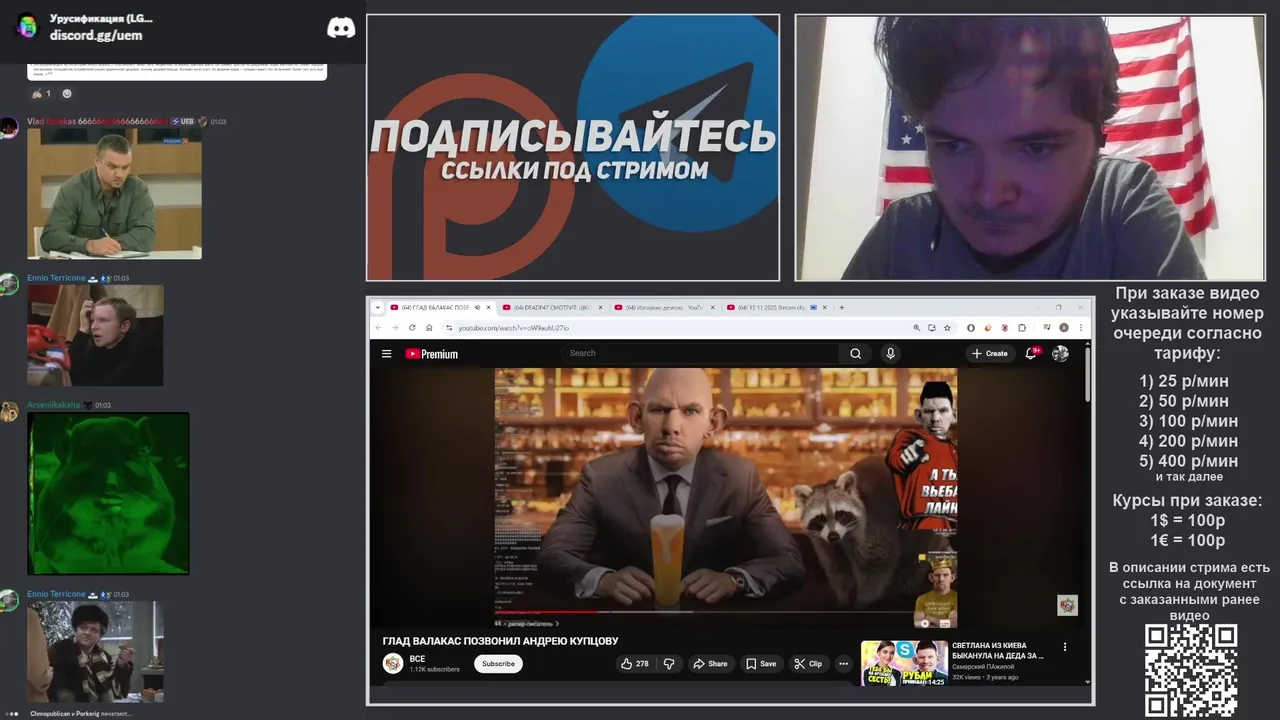Screen dimensions: 1280x720
Task: Switch to the 15 11 2025 Stream browser tab
Action: tap(776, 307)
